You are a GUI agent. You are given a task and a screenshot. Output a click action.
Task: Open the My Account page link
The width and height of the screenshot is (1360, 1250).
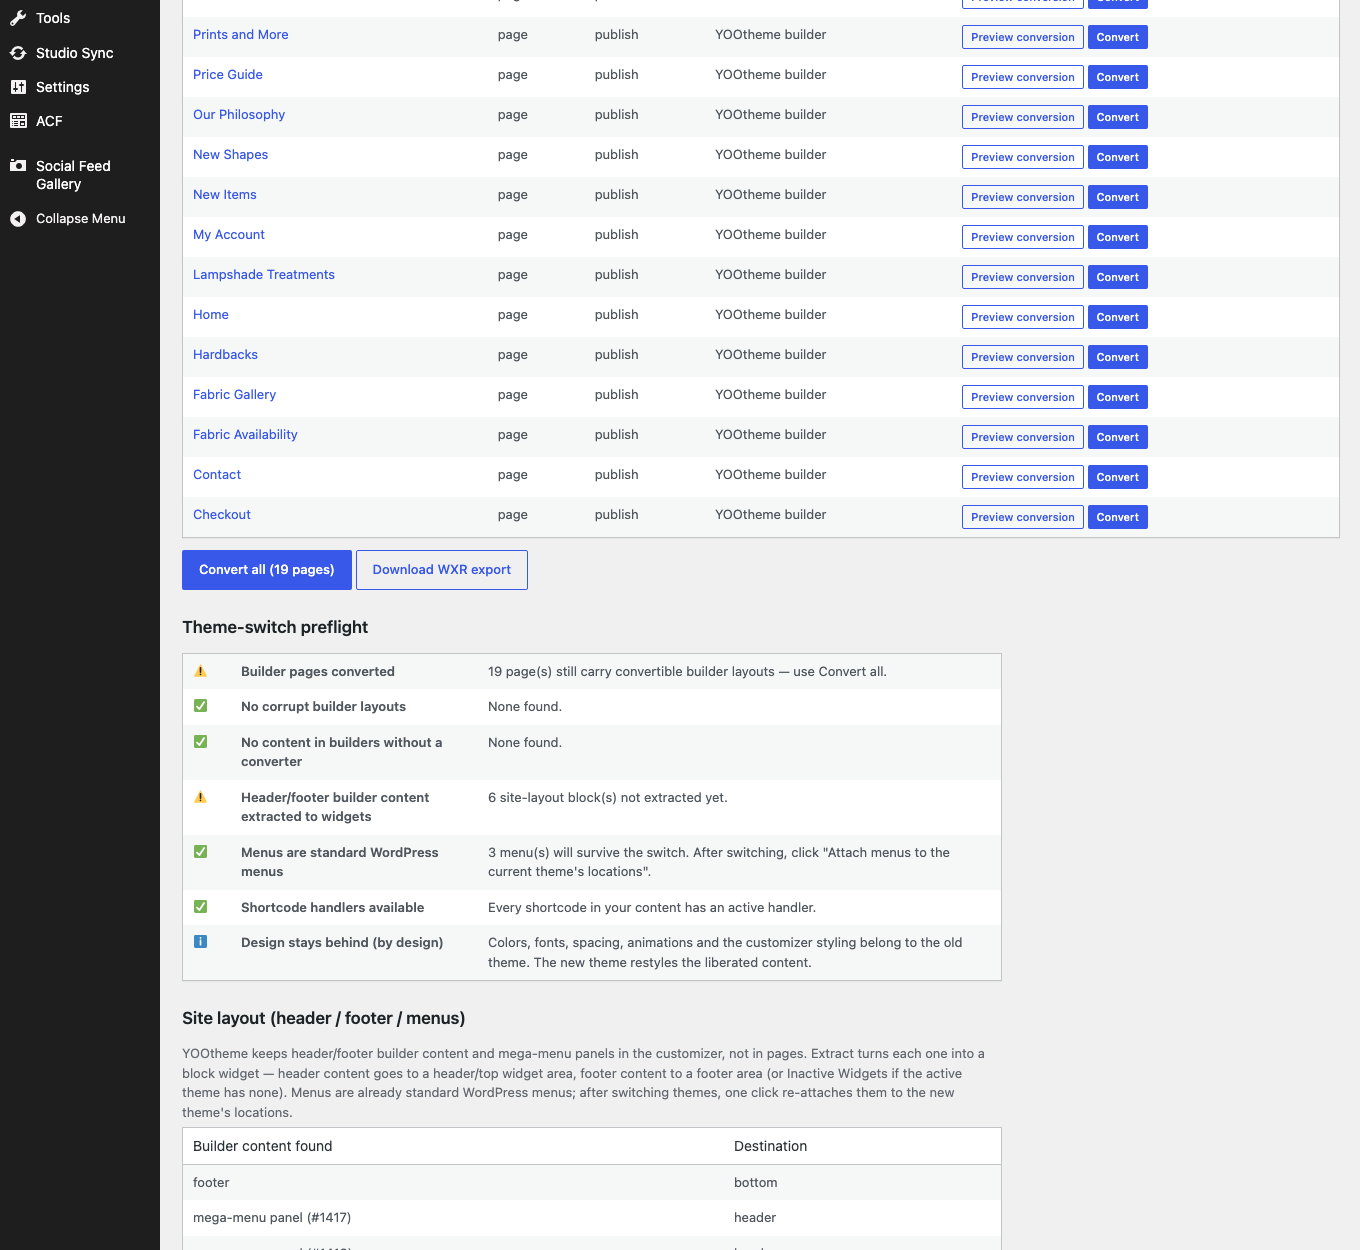coord(229,235)
